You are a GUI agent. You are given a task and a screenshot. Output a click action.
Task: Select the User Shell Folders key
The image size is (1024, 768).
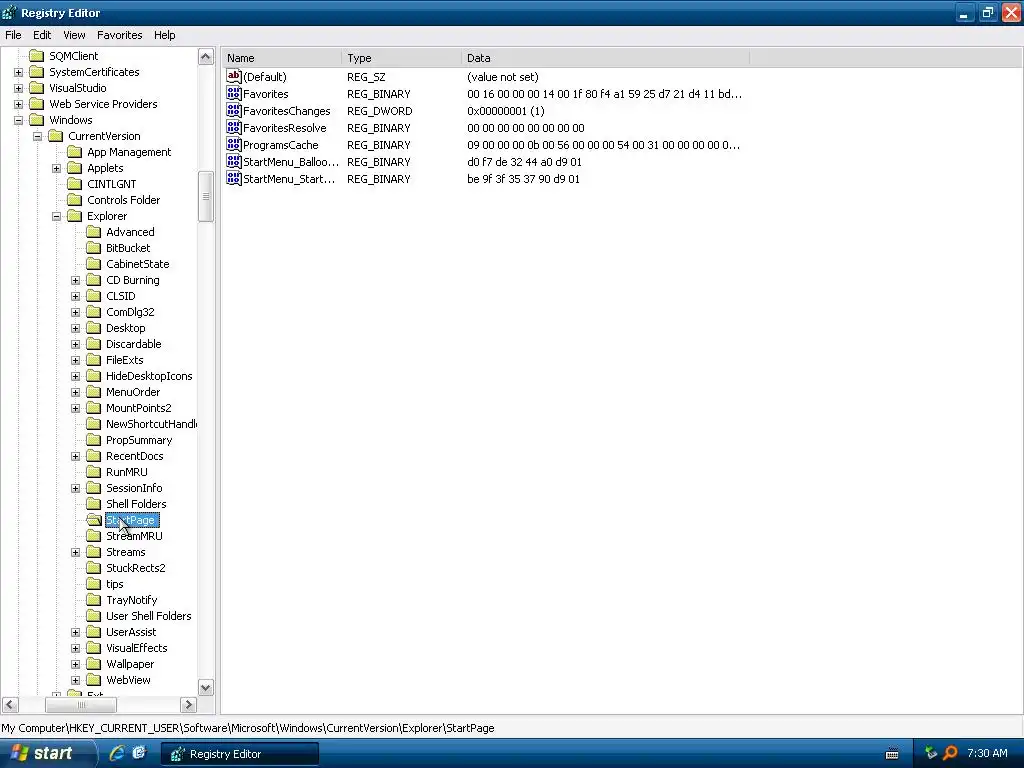pos(149,616)
